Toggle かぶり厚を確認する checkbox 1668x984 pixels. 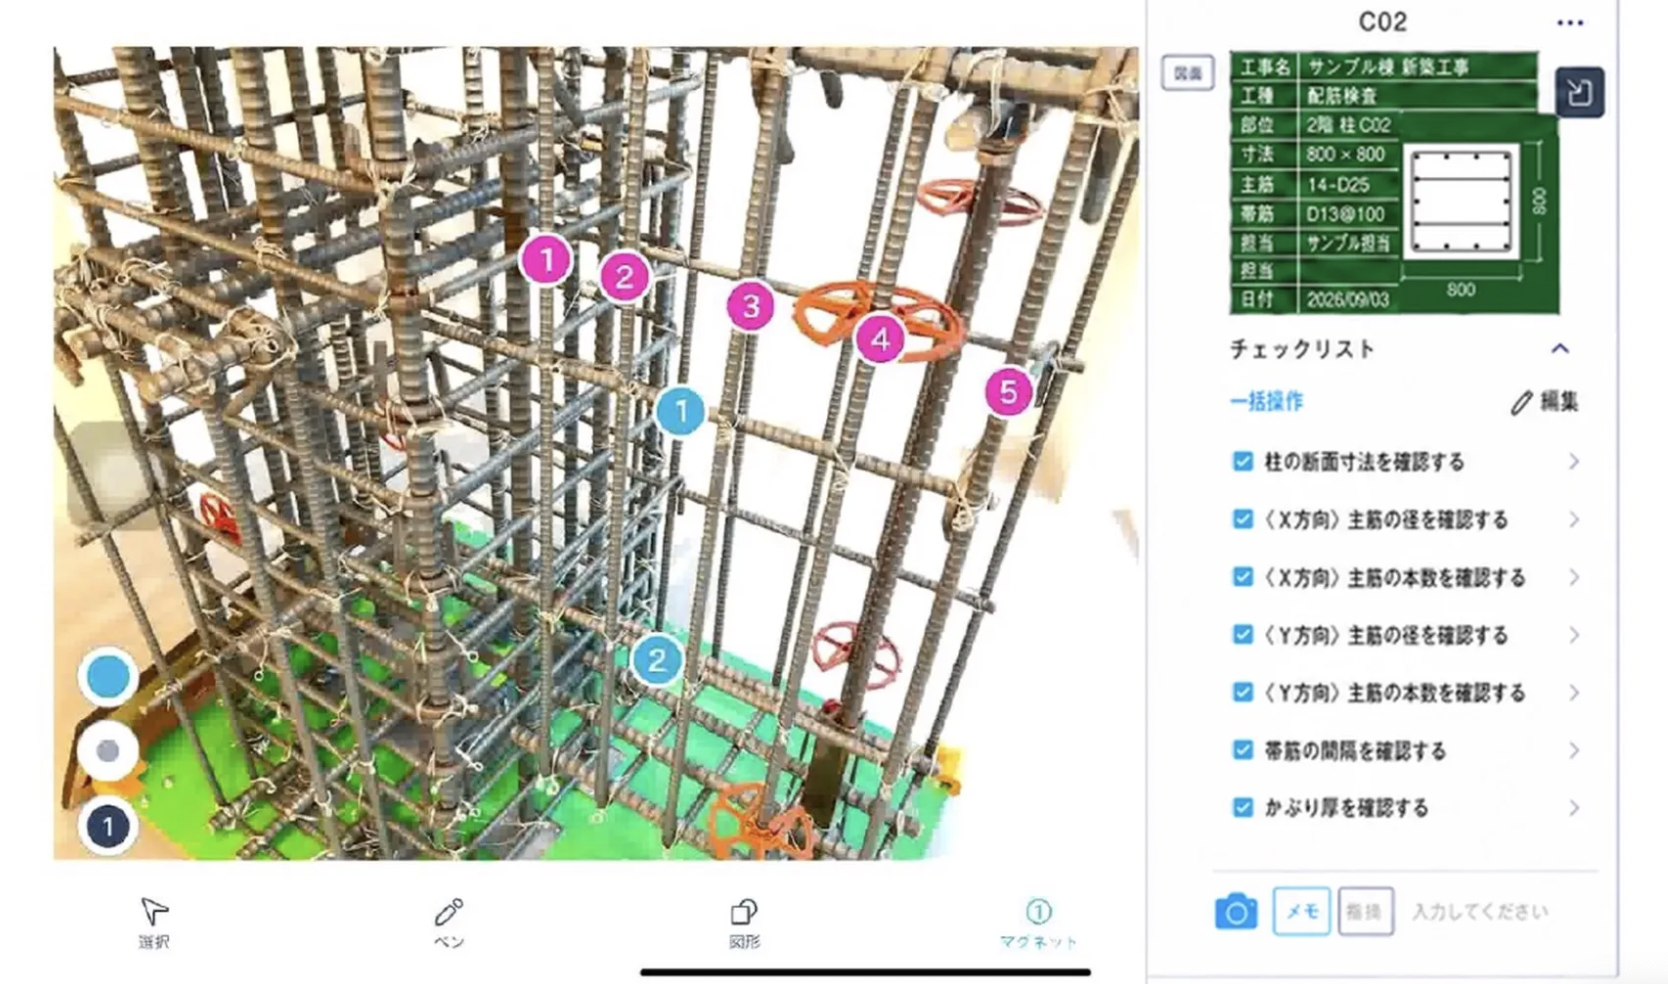click(1242, 807)
